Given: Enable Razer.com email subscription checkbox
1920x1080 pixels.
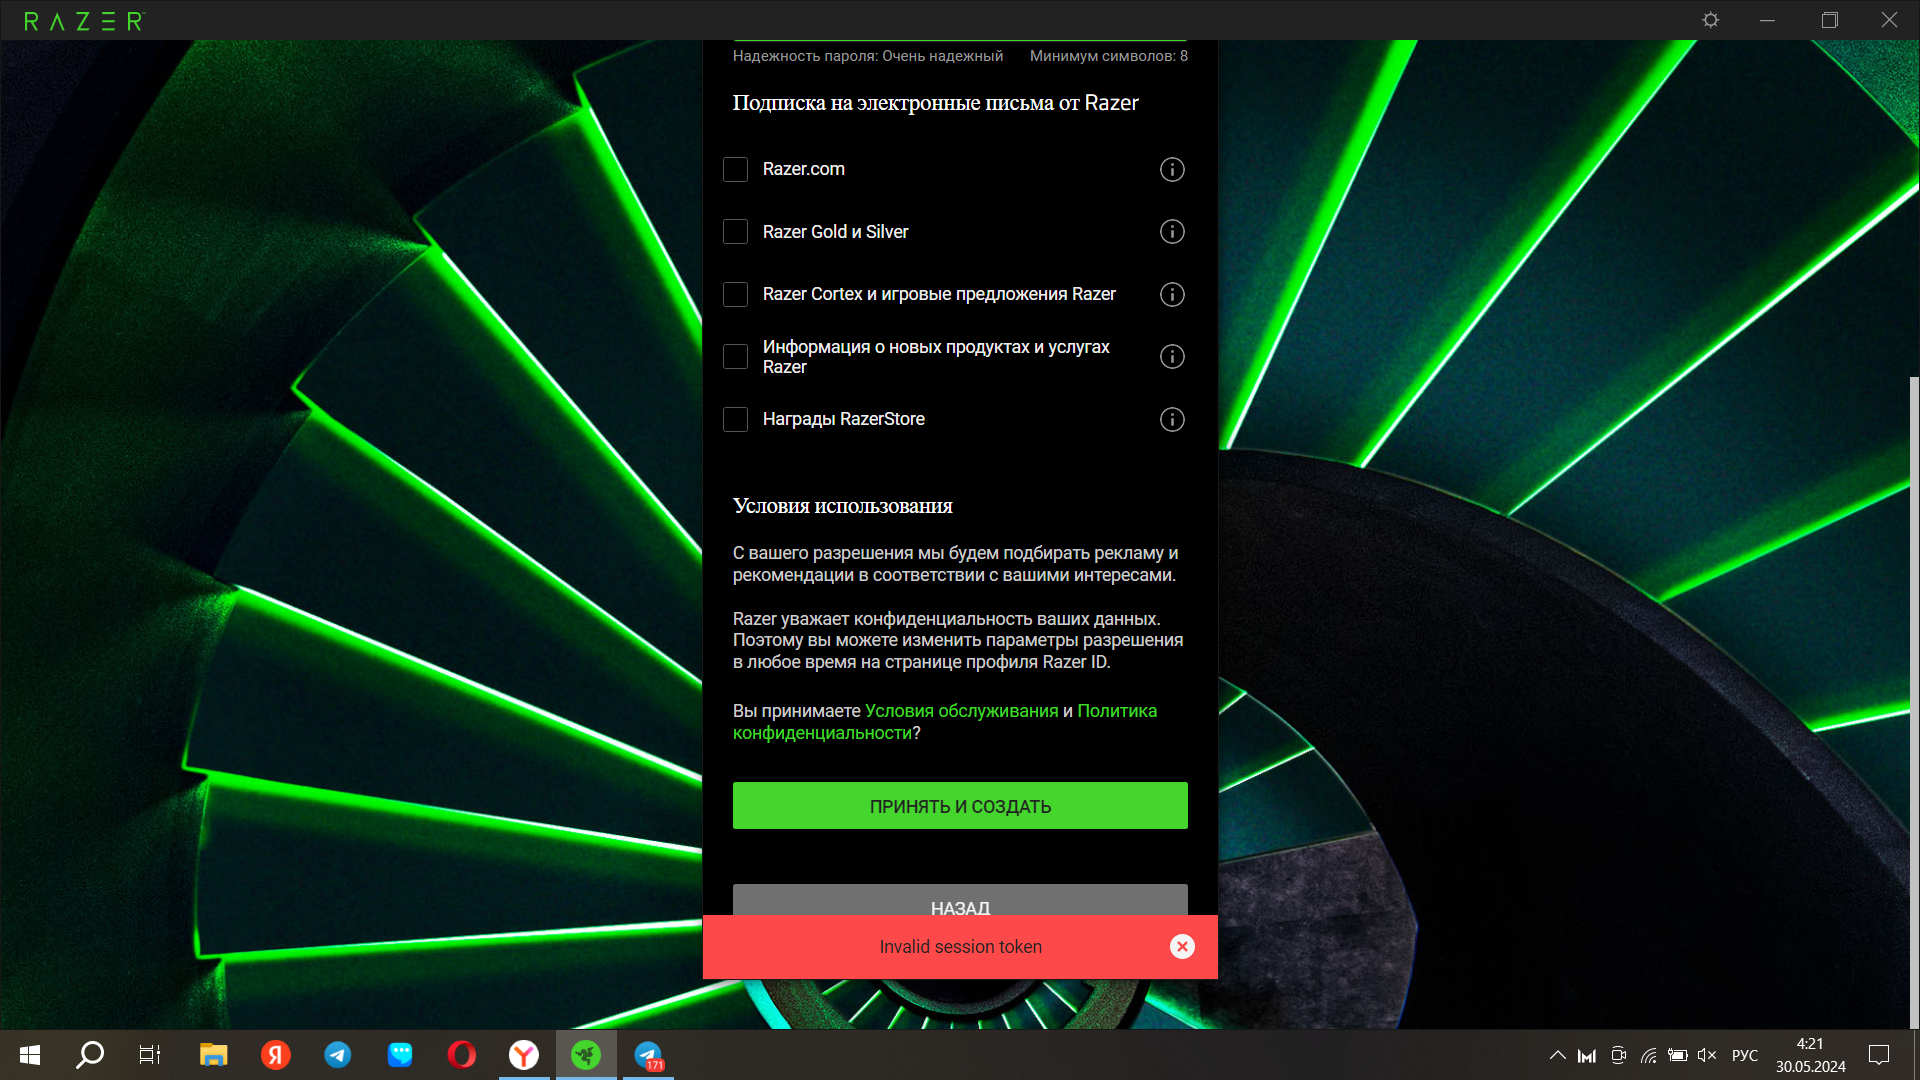Looking at the screenshot, I should coord(735,170).
